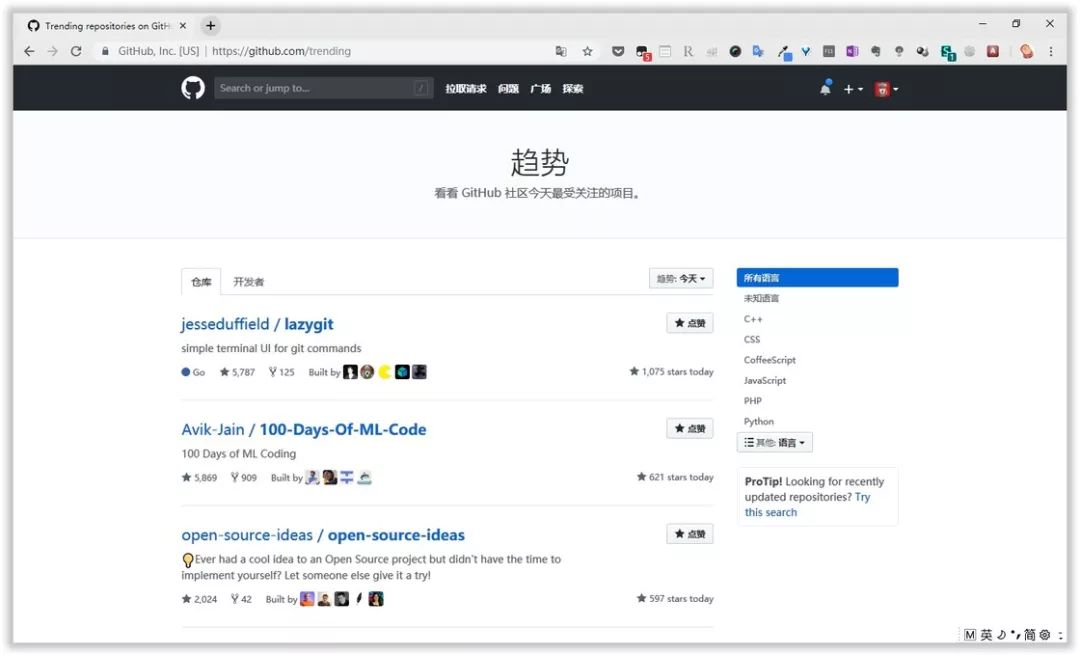Filter trending by CSS language
This screenshot has width=1080, height=656.
pyautogui.click(x=751, y=340)
